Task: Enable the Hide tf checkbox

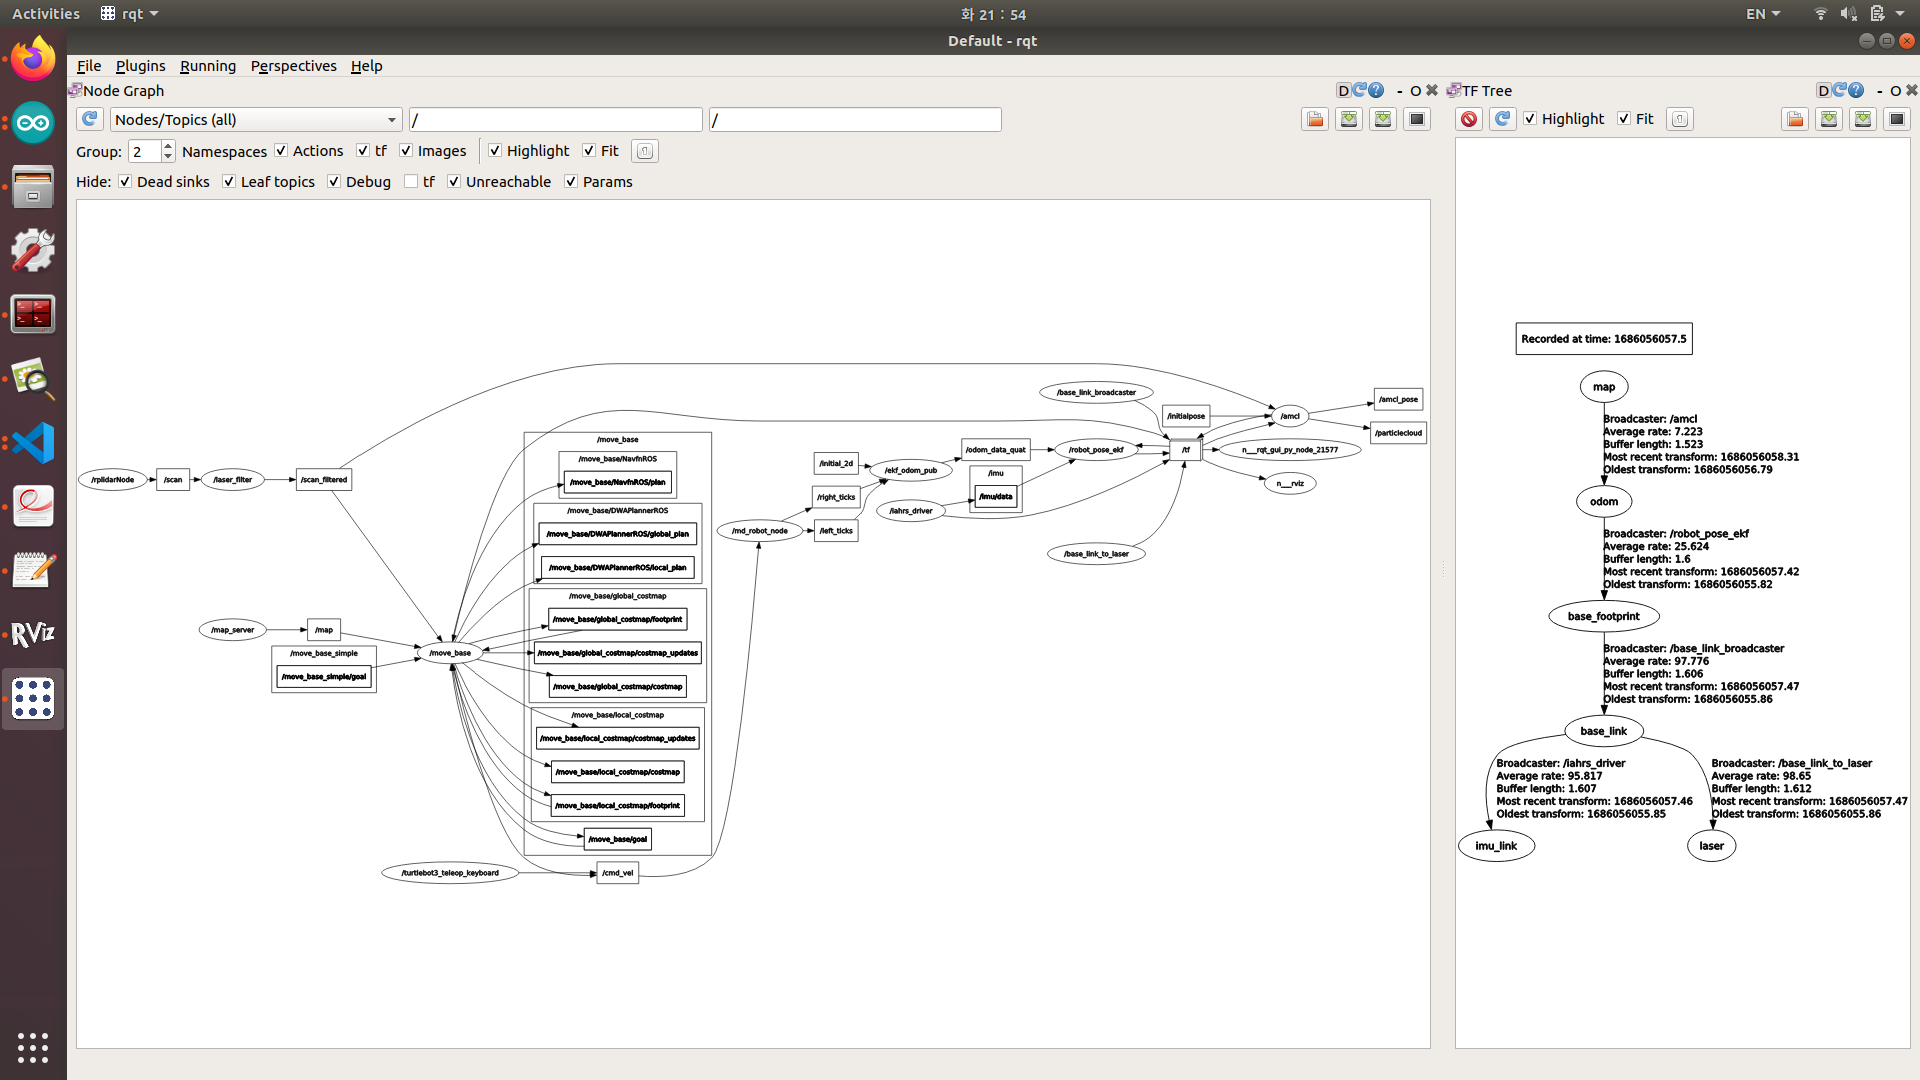Action: click(411, 182)
